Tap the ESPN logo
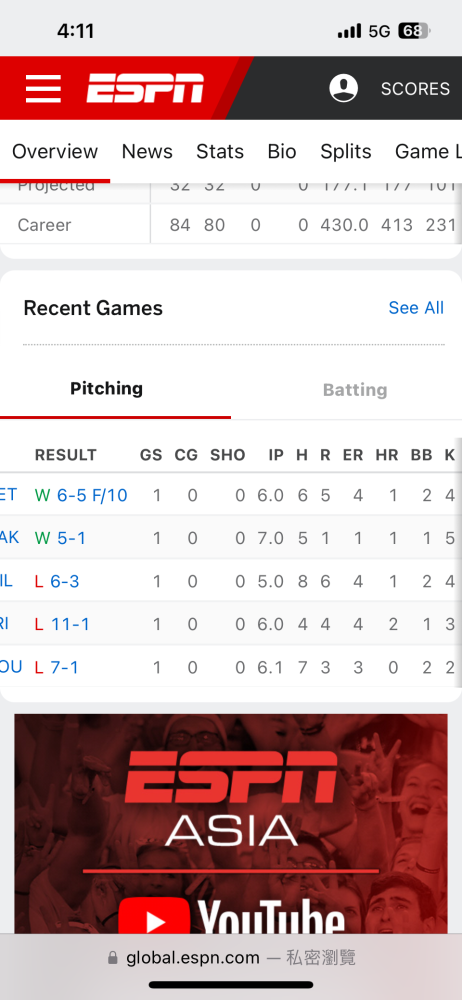This screenshot has height=1000, width=462. coord(145,88)
